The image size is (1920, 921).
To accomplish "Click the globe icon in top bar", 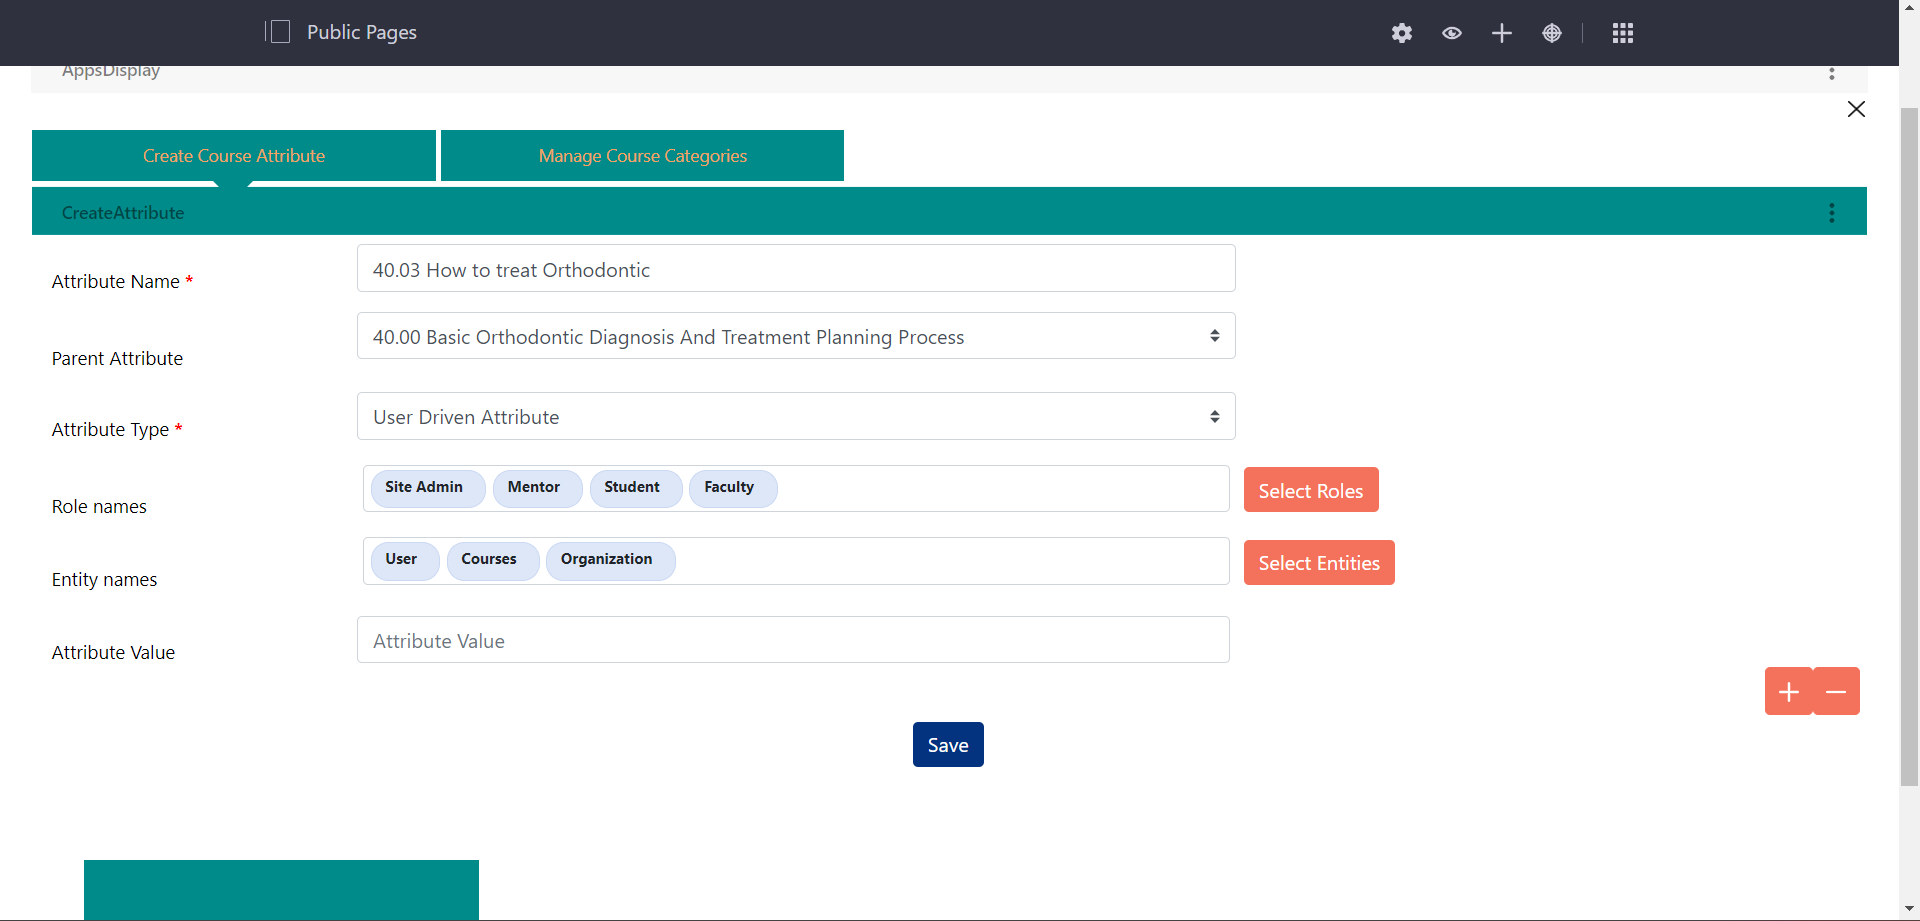I will tap(1552, 33).
